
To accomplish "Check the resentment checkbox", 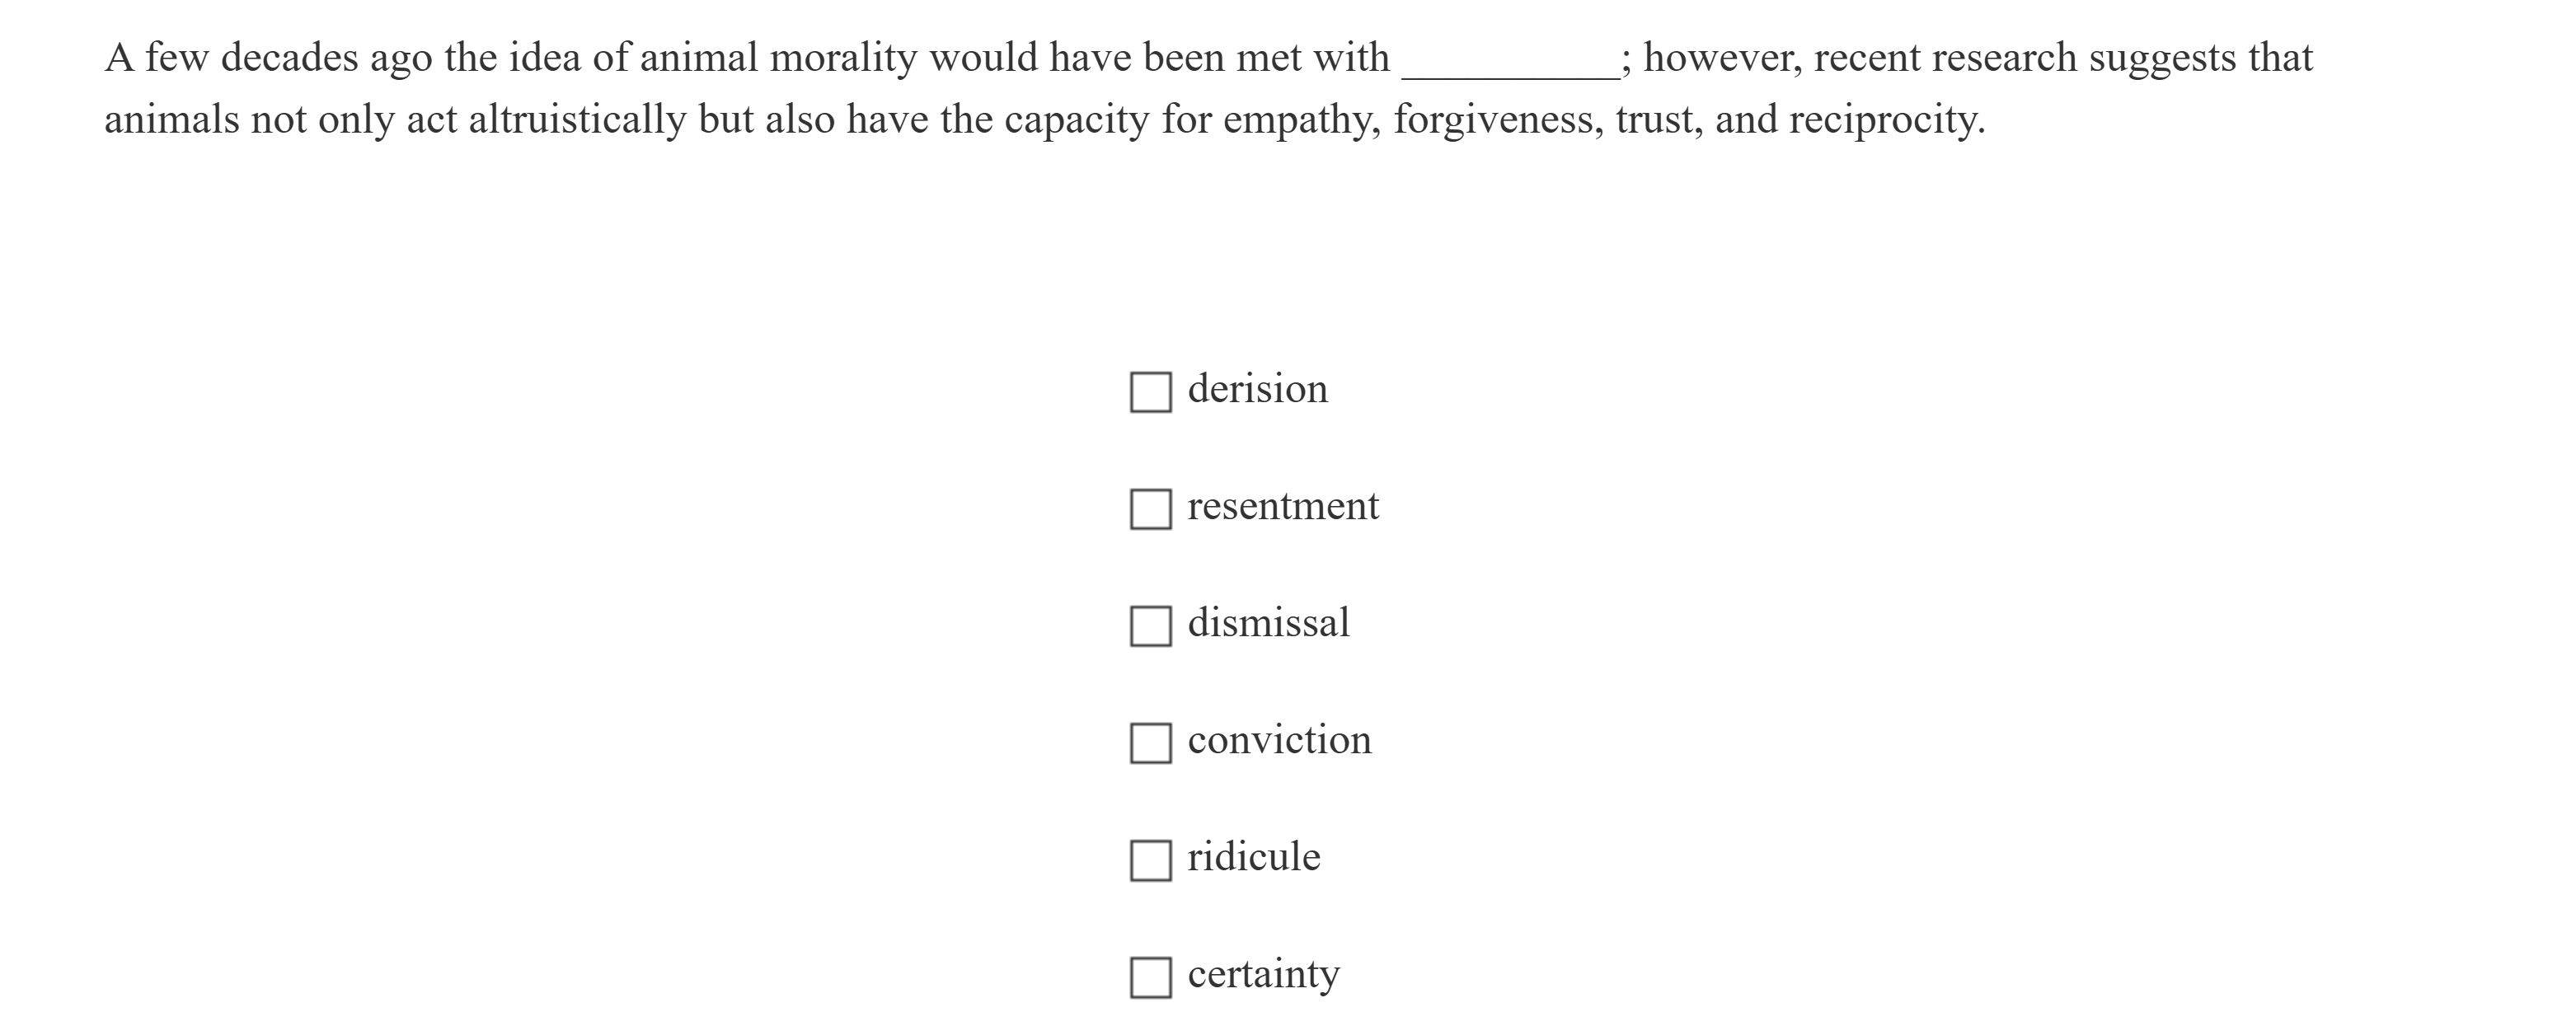I will (1152, 508).
